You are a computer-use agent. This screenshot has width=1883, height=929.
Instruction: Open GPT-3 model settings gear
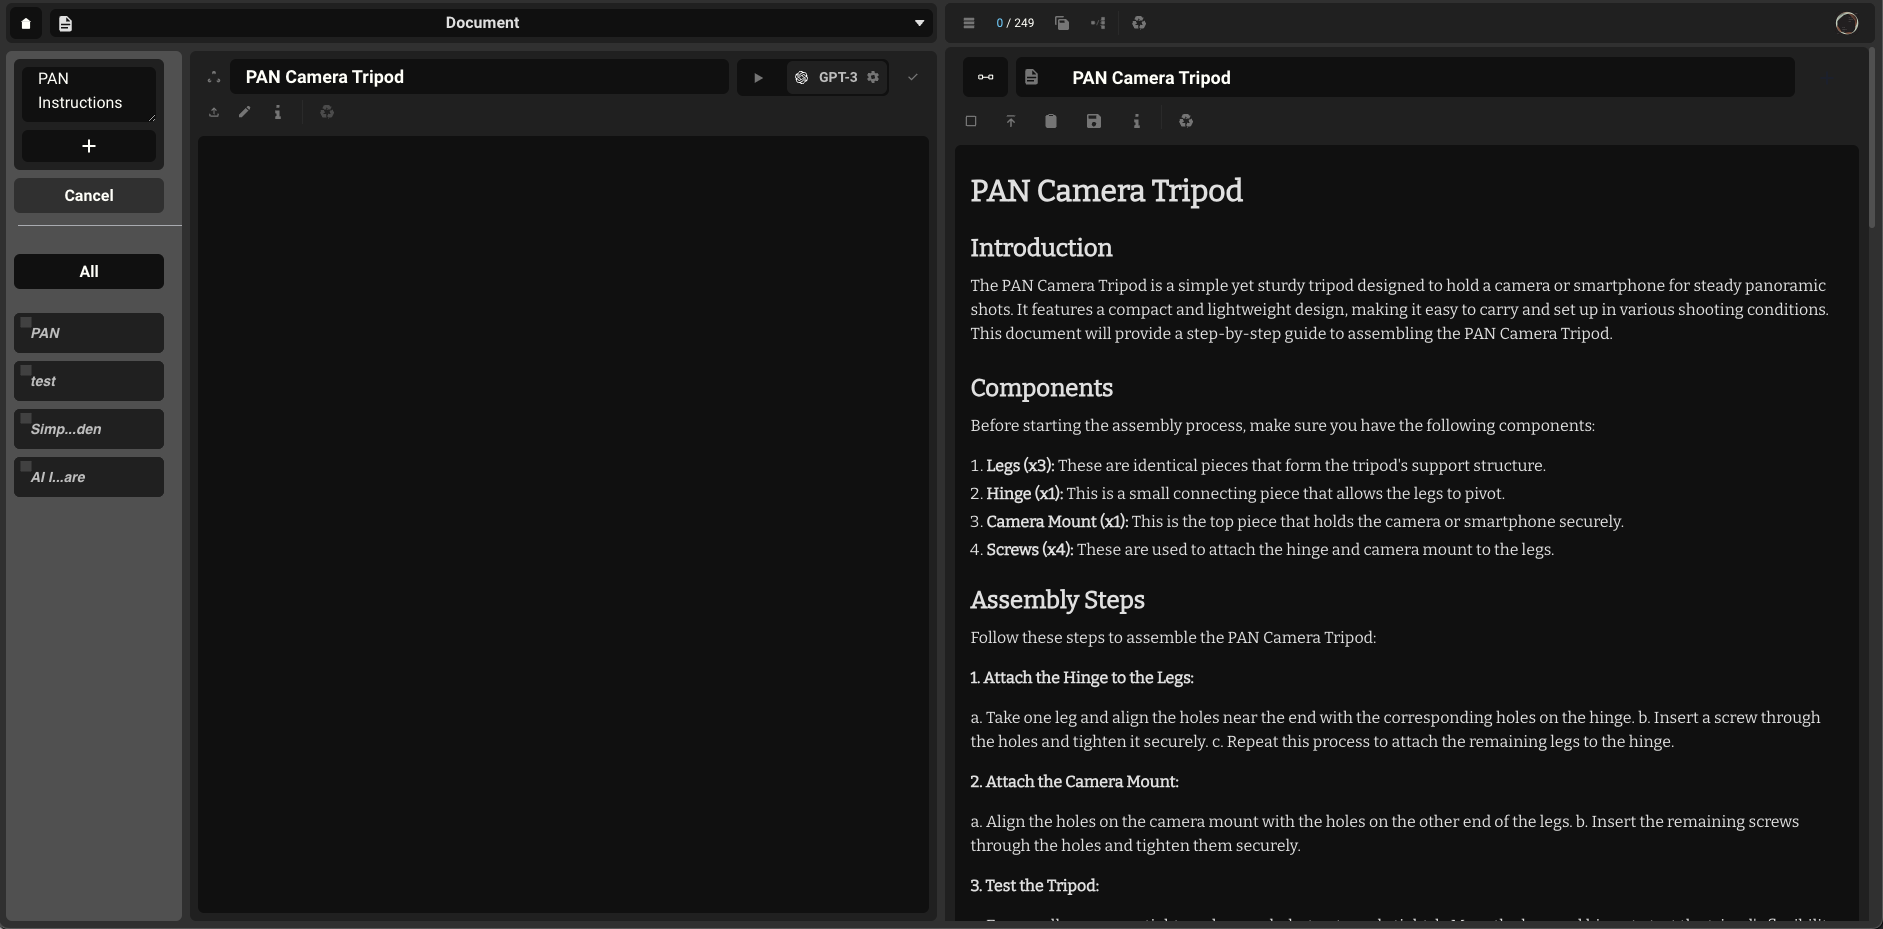(x=873, y=77)
